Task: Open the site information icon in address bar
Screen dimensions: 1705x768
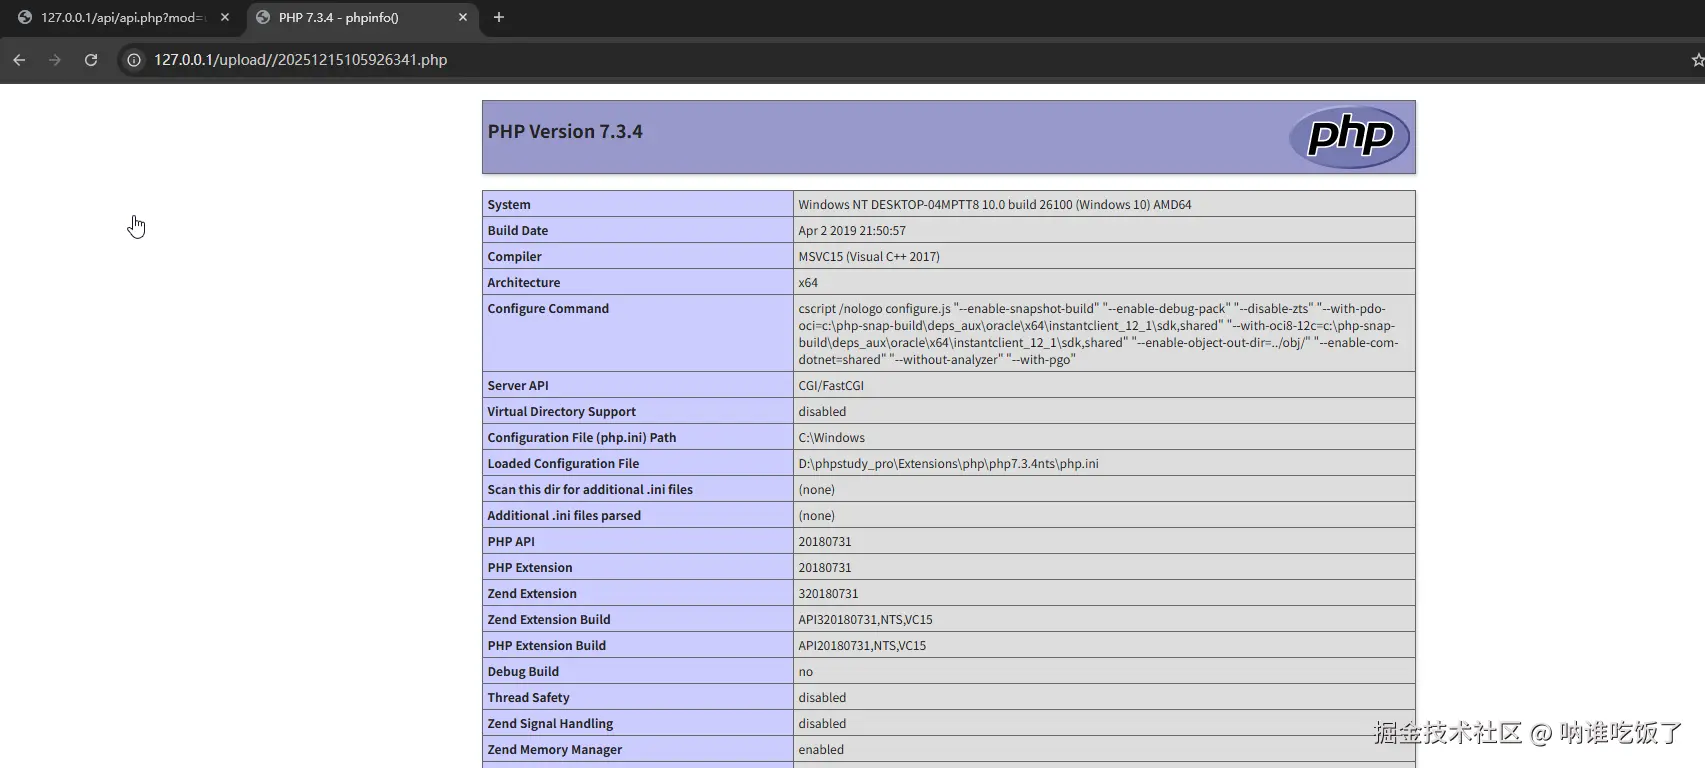Action: 134,60
